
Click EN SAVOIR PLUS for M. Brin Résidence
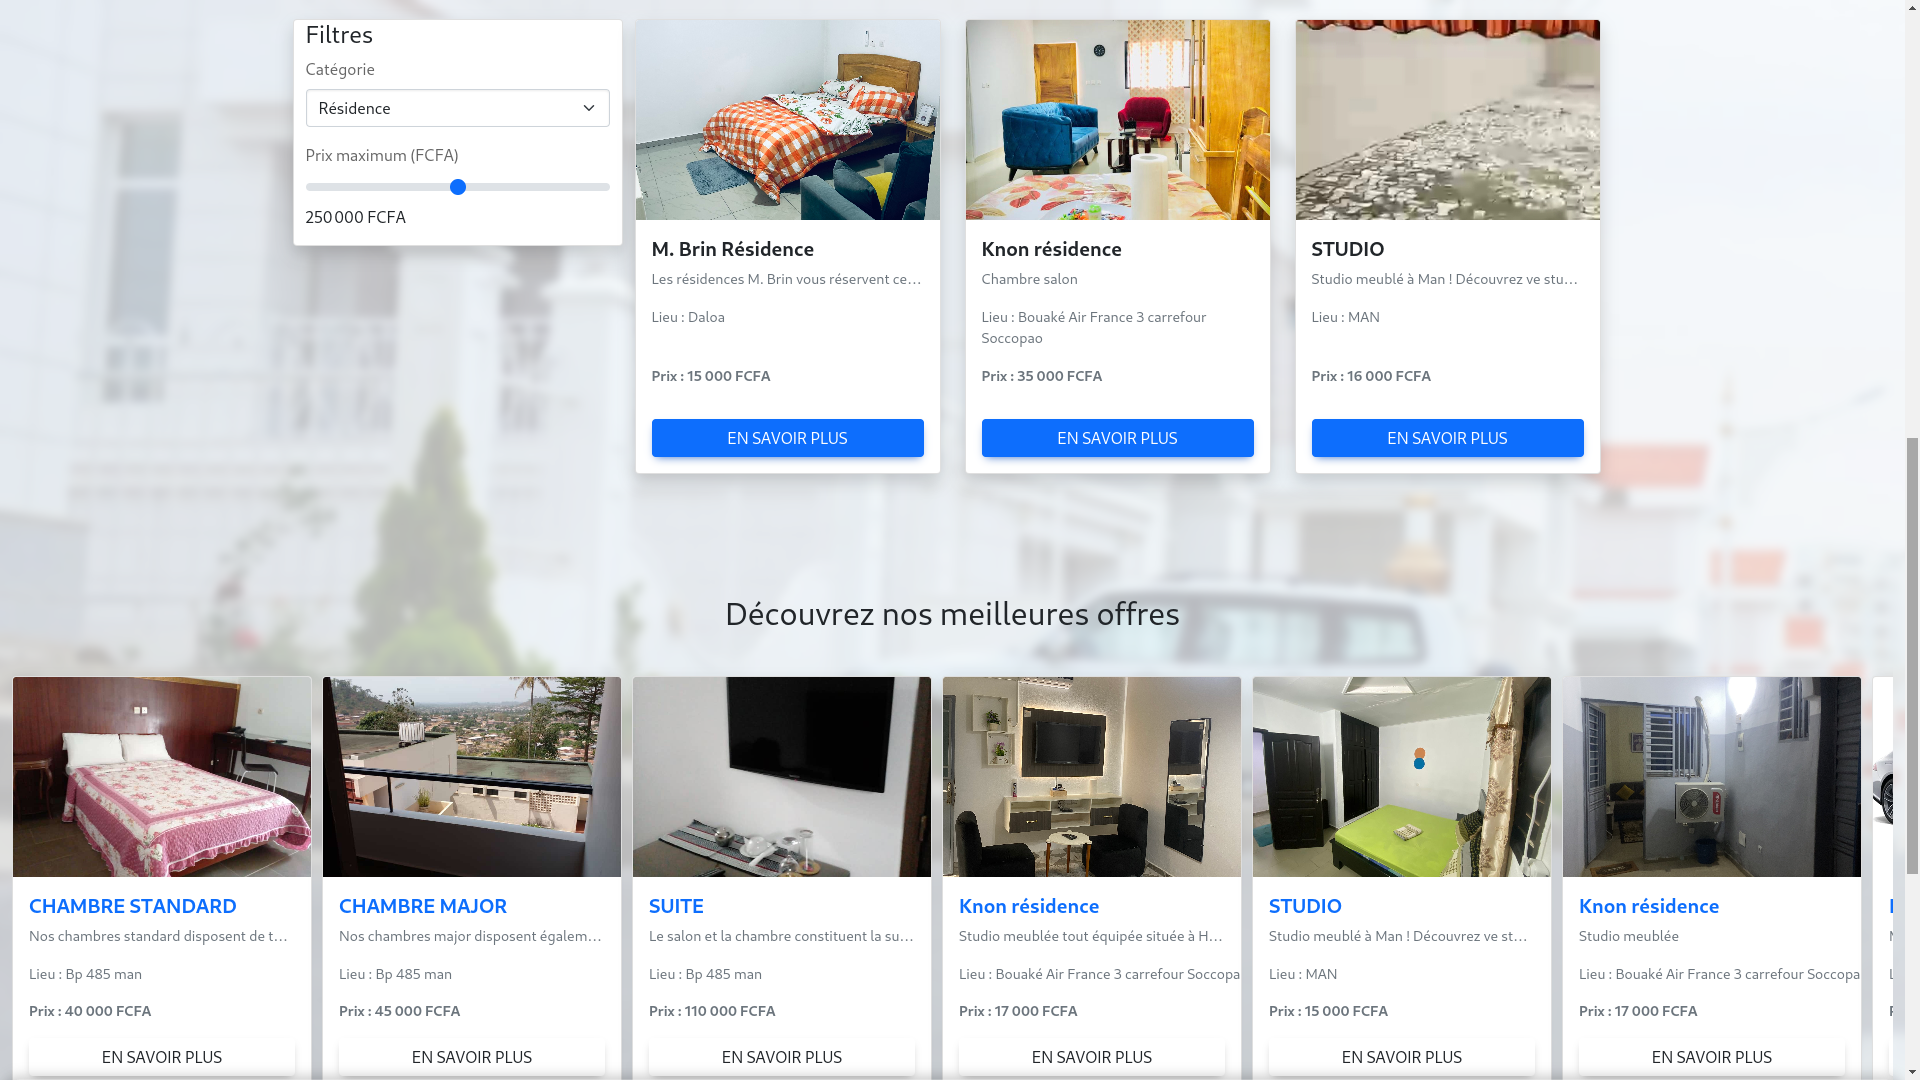click(787, 438)
